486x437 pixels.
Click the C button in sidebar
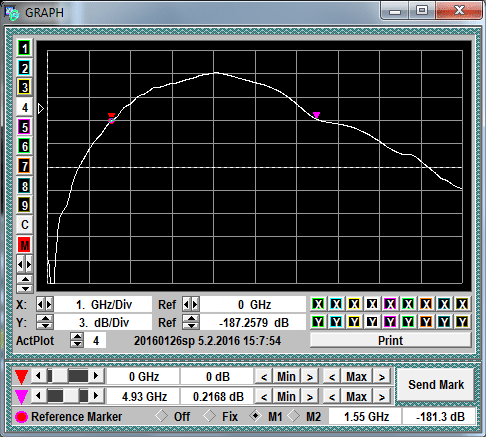click(24, 225)
